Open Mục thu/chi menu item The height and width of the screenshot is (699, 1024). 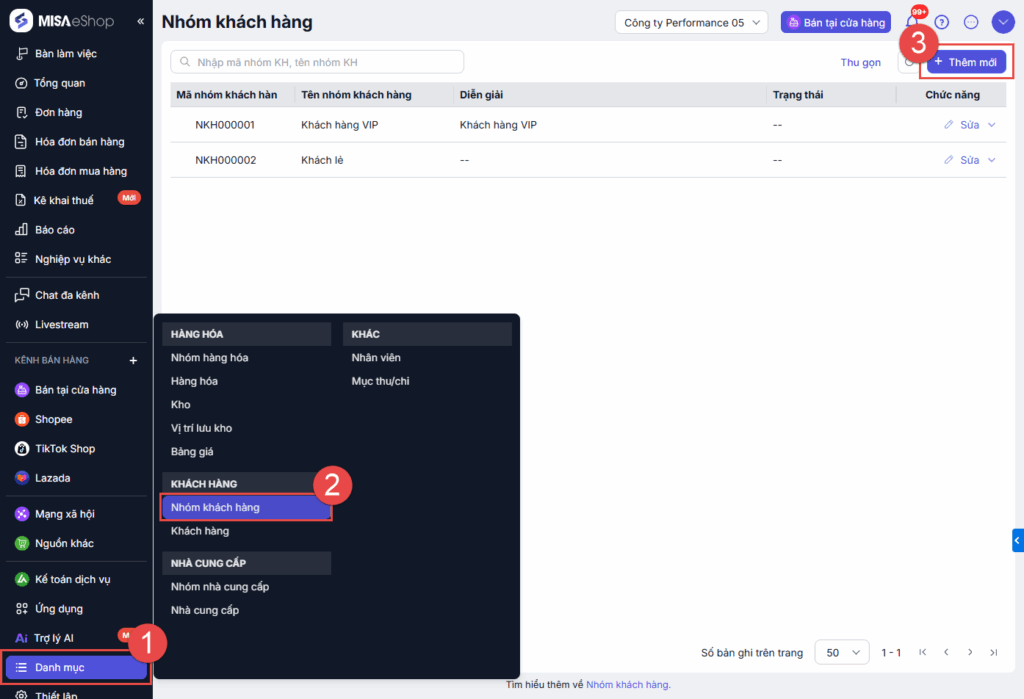[x=381, y=382]
